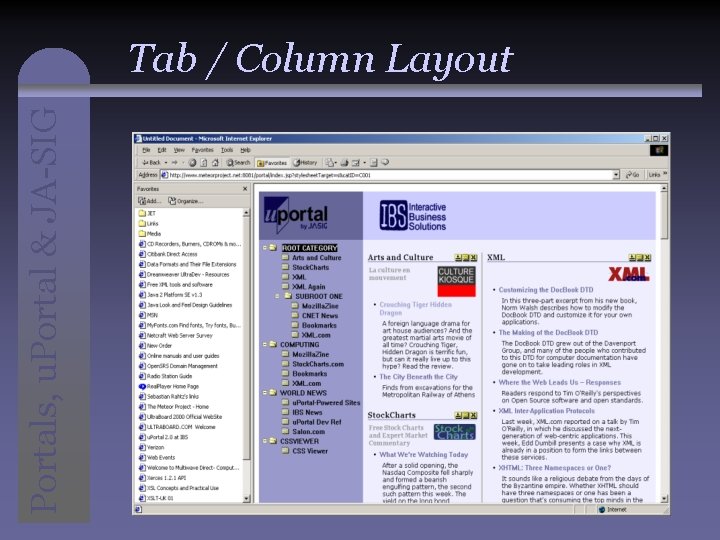Click the Messenger toolbar icon
Viewport: 720px width, 540px height.
(385, 163)
